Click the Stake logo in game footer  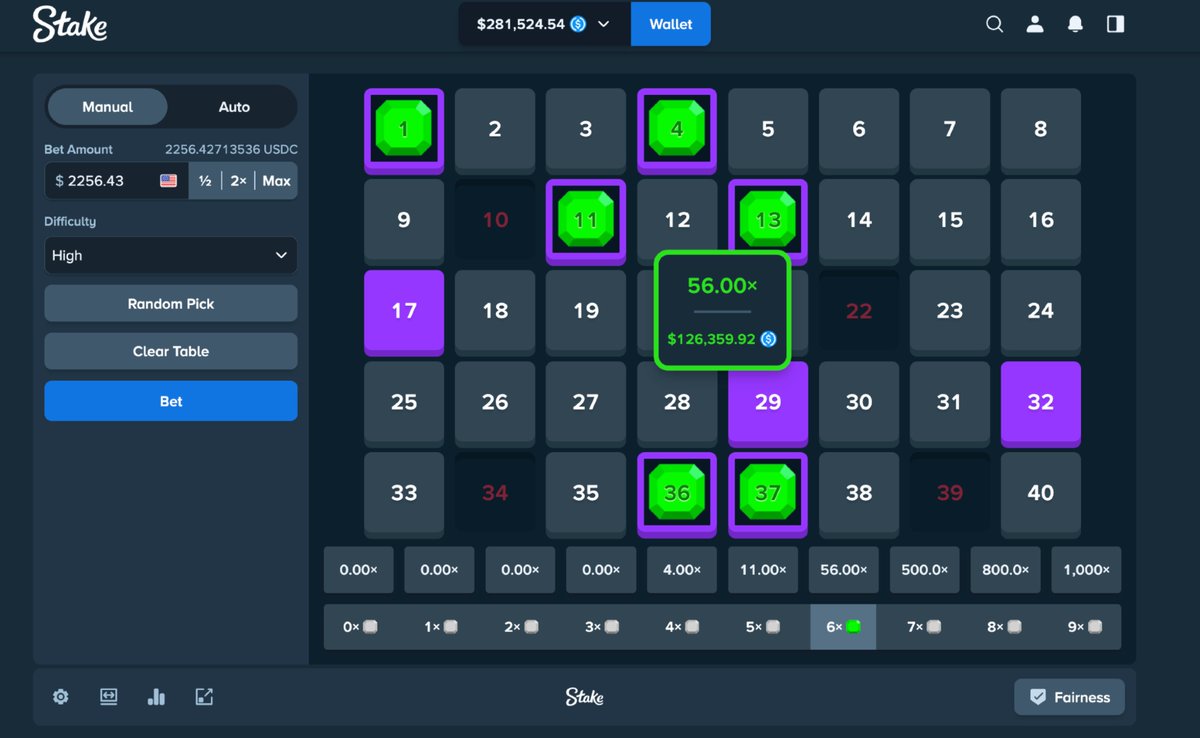pos(584,697)
